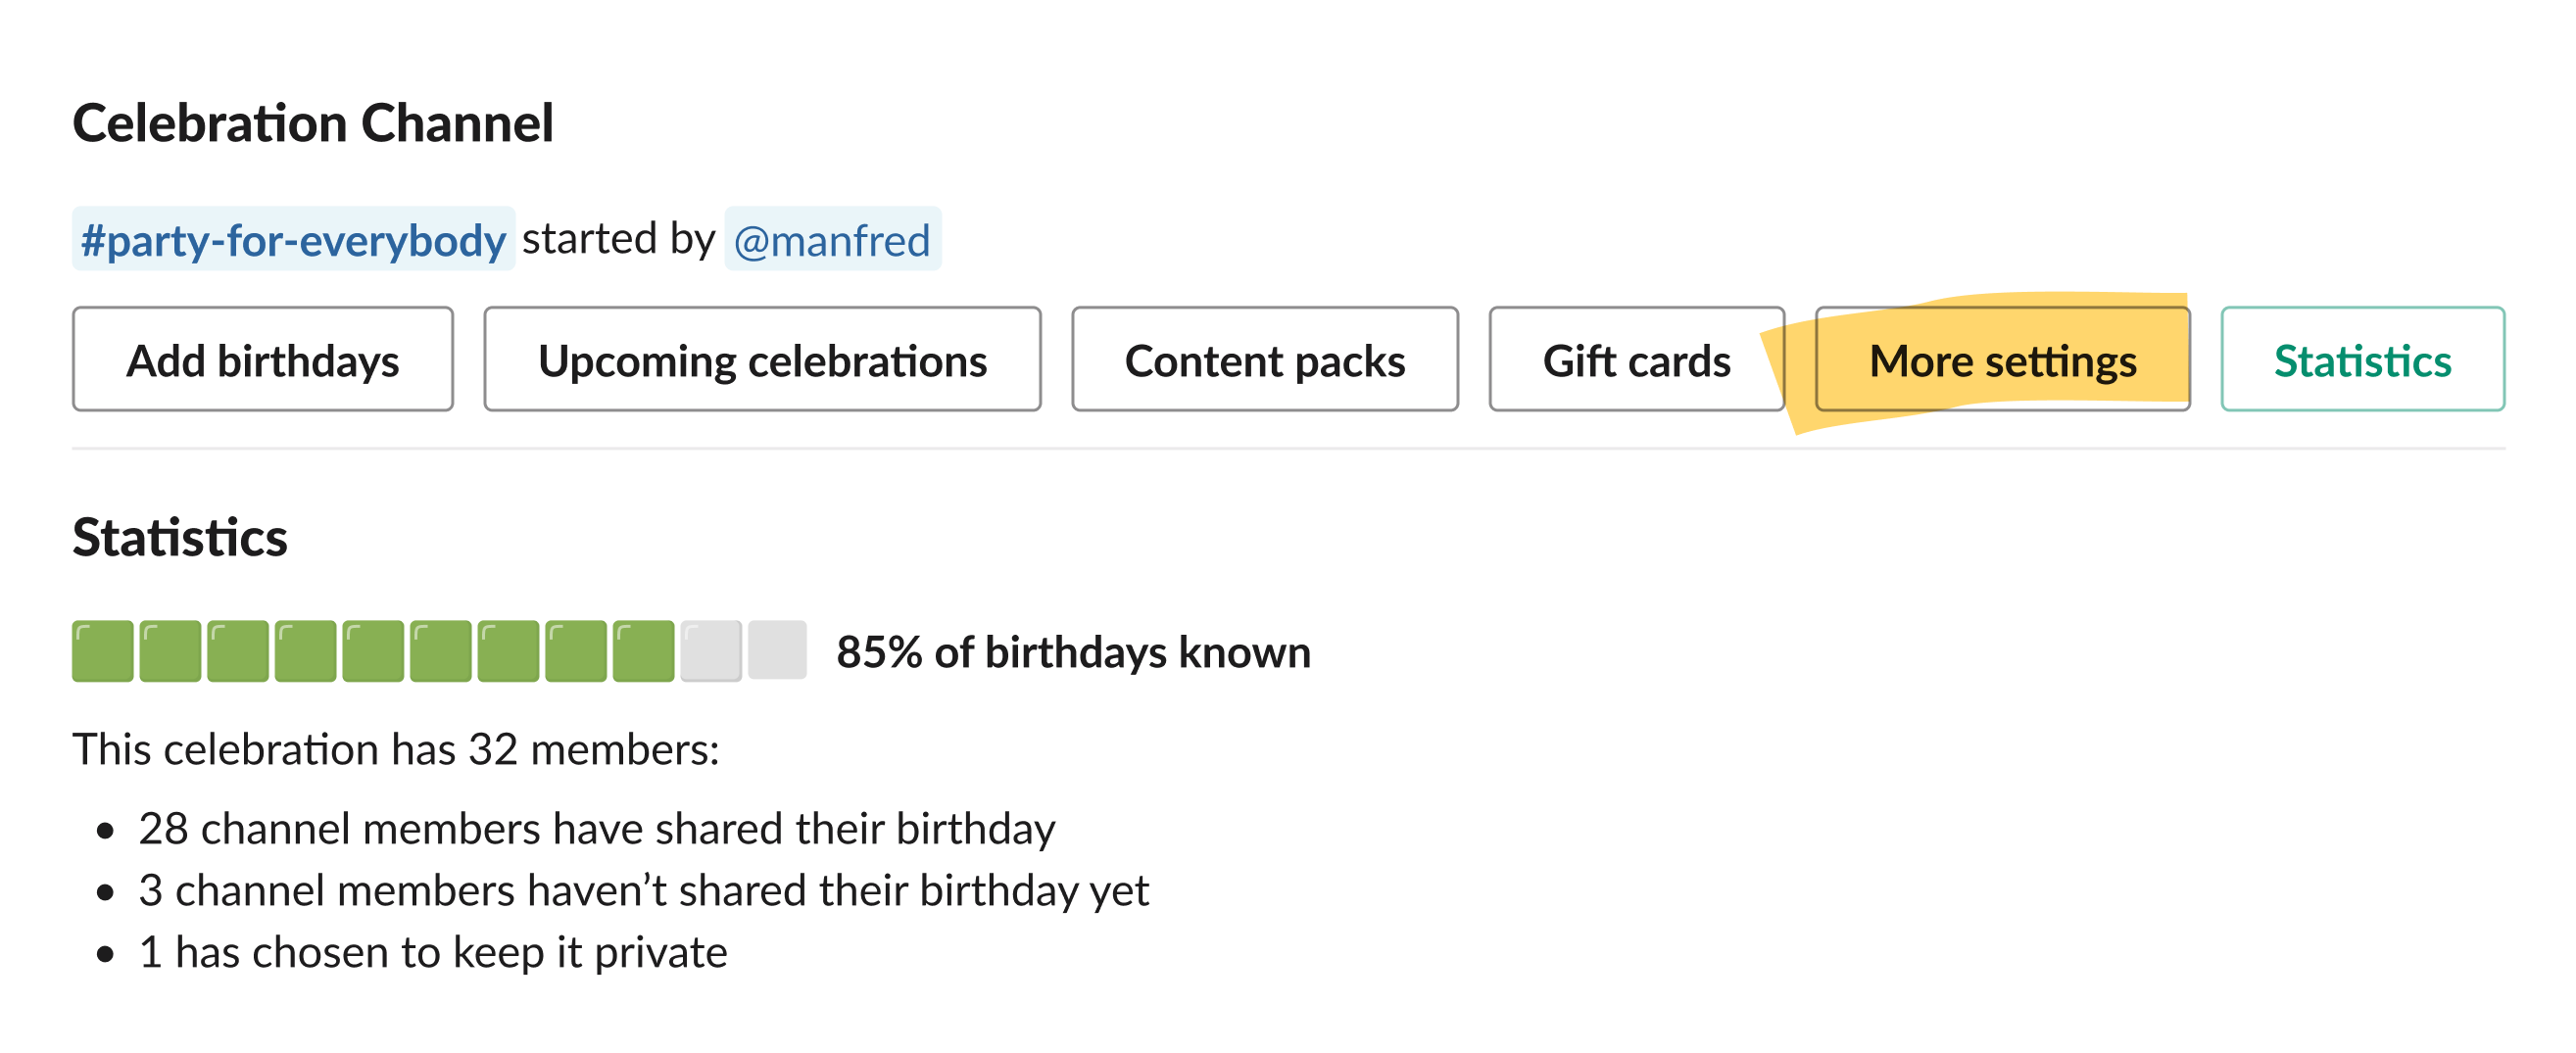Image resolution: width=2576 pixels, height=1053 pixels.
Task: View @manfred's profile
Action: coord(832,238)
